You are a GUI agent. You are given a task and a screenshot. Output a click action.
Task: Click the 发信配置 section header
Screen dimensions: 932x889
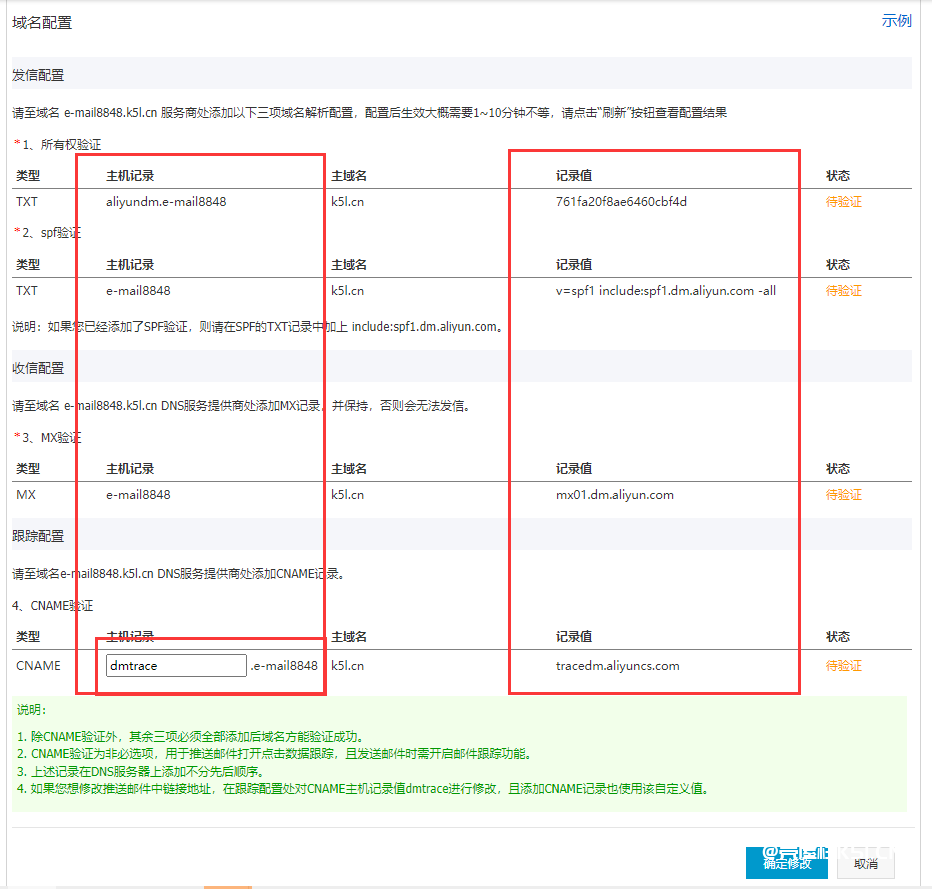(37, 73)
